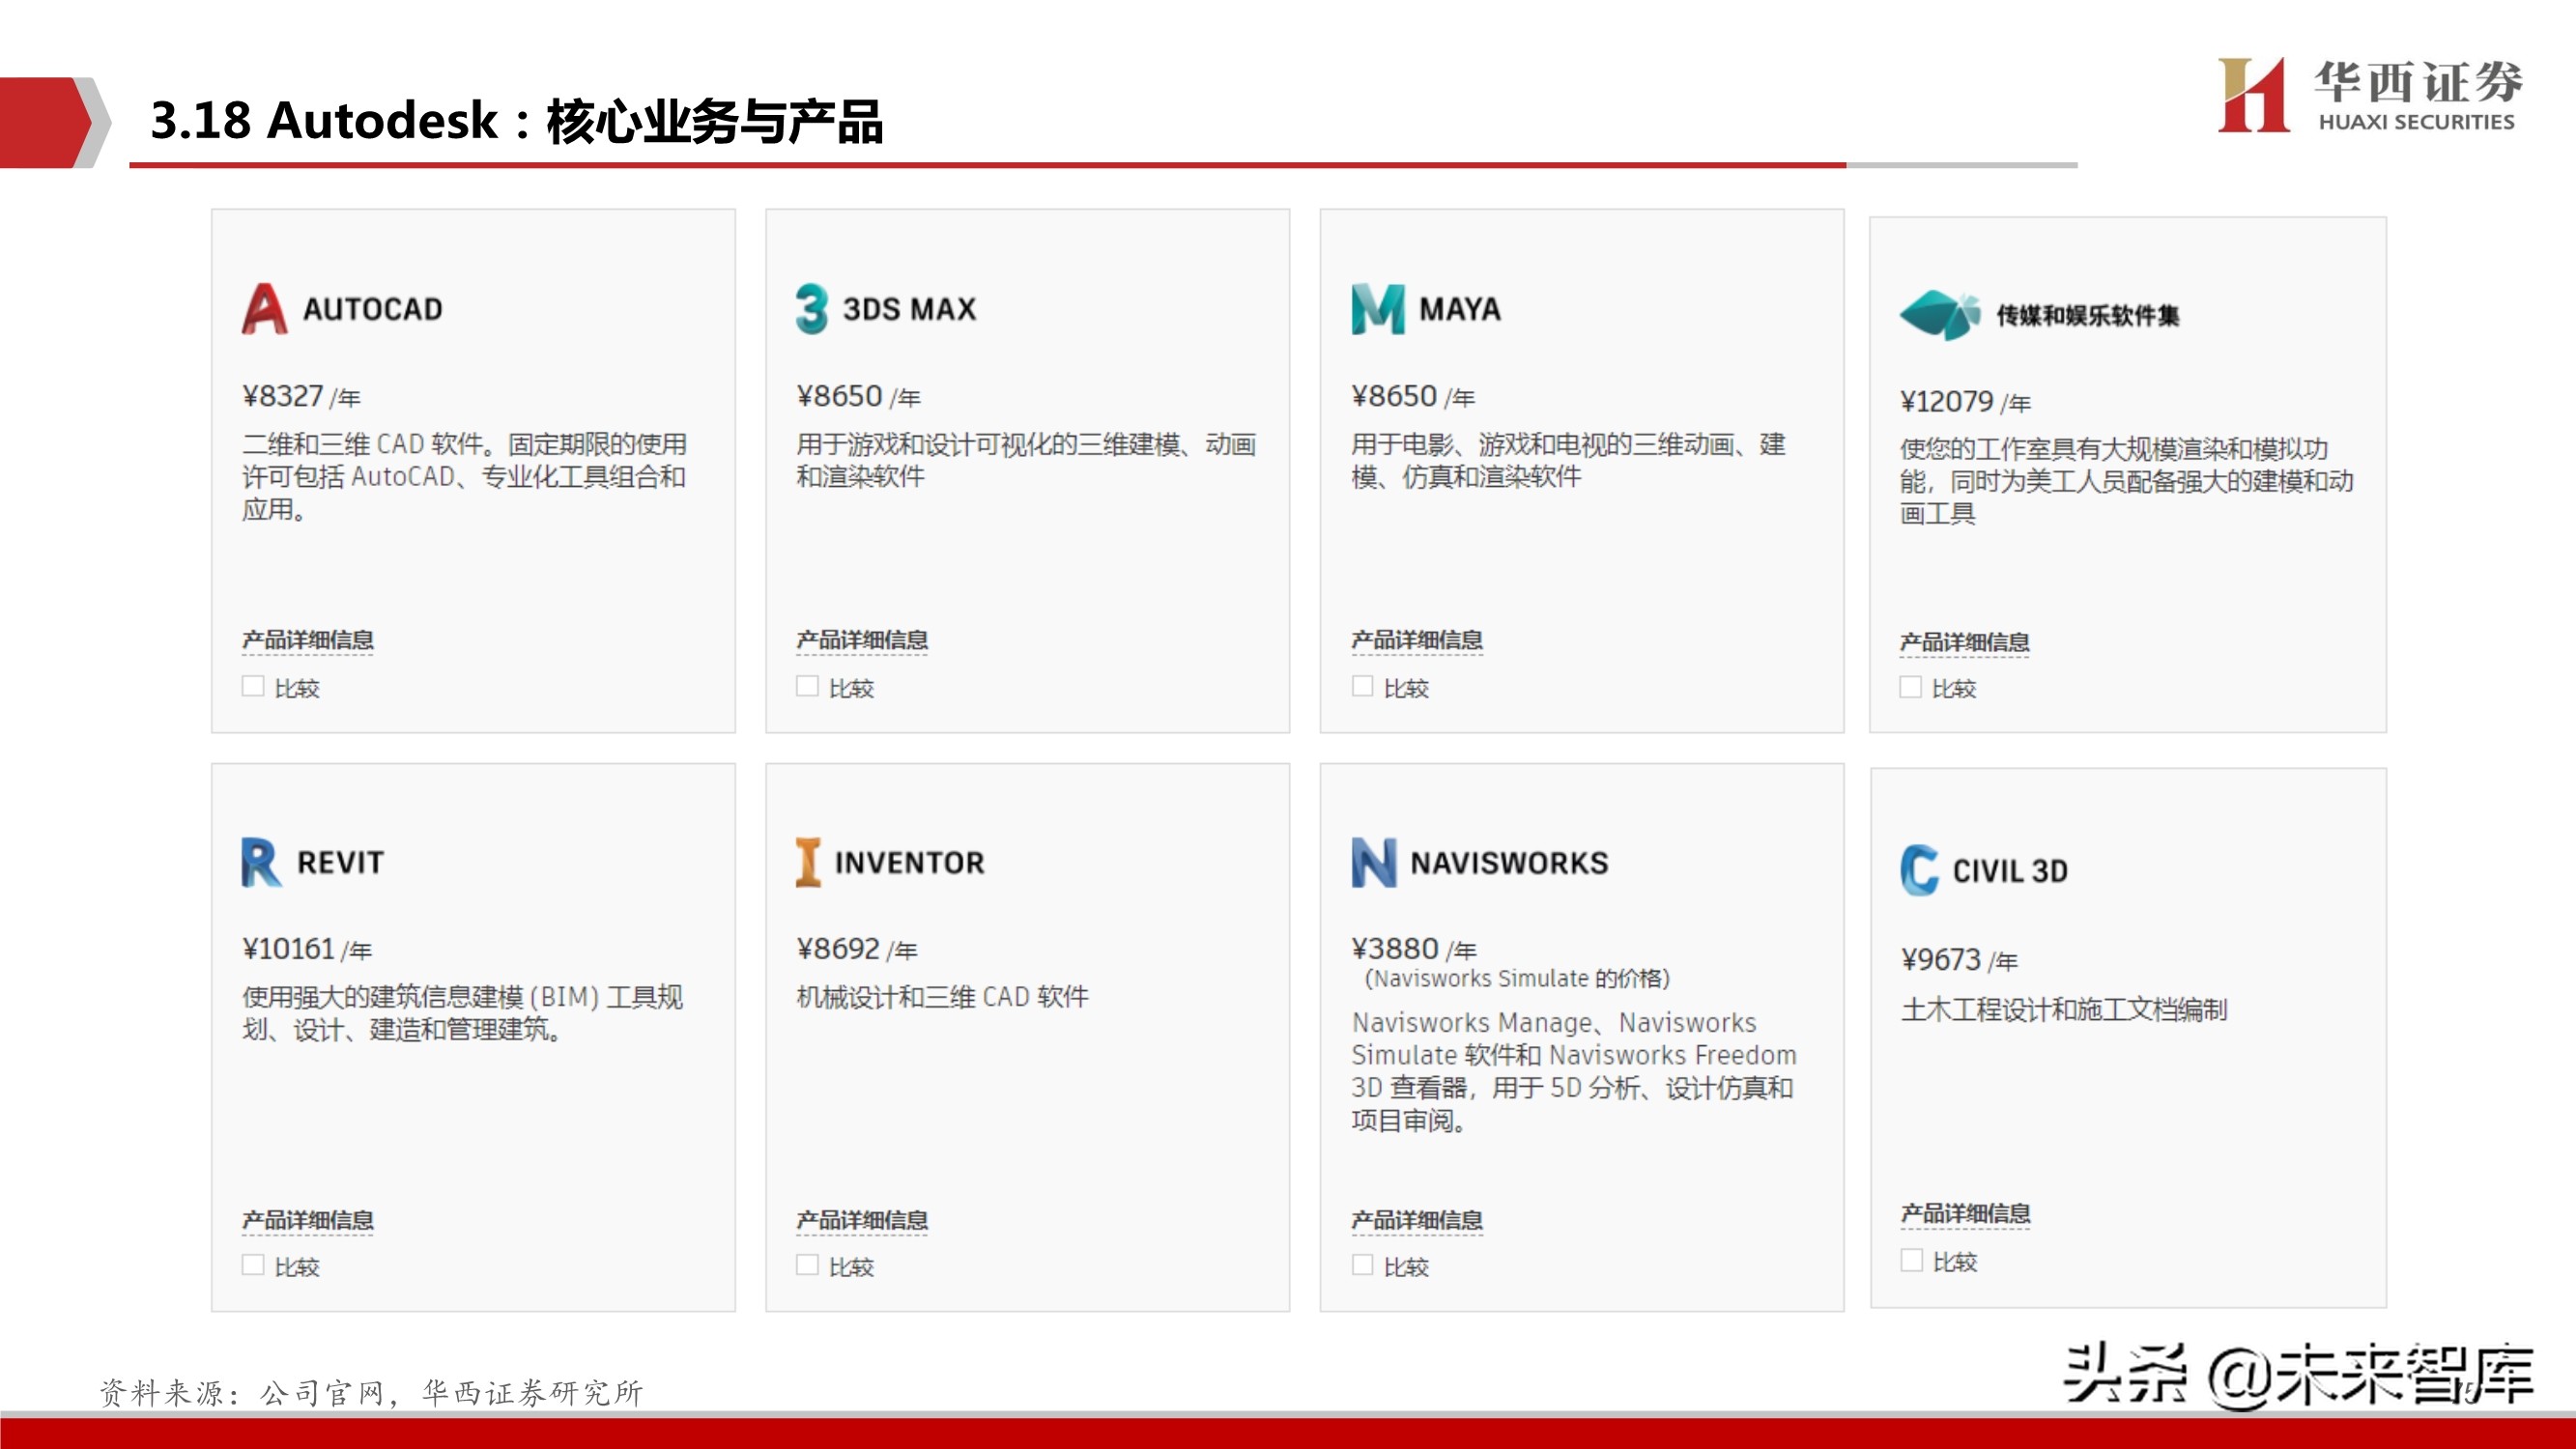
Task: Click the ¥8692 /年 Inventor price
Action: coord(856,949)
